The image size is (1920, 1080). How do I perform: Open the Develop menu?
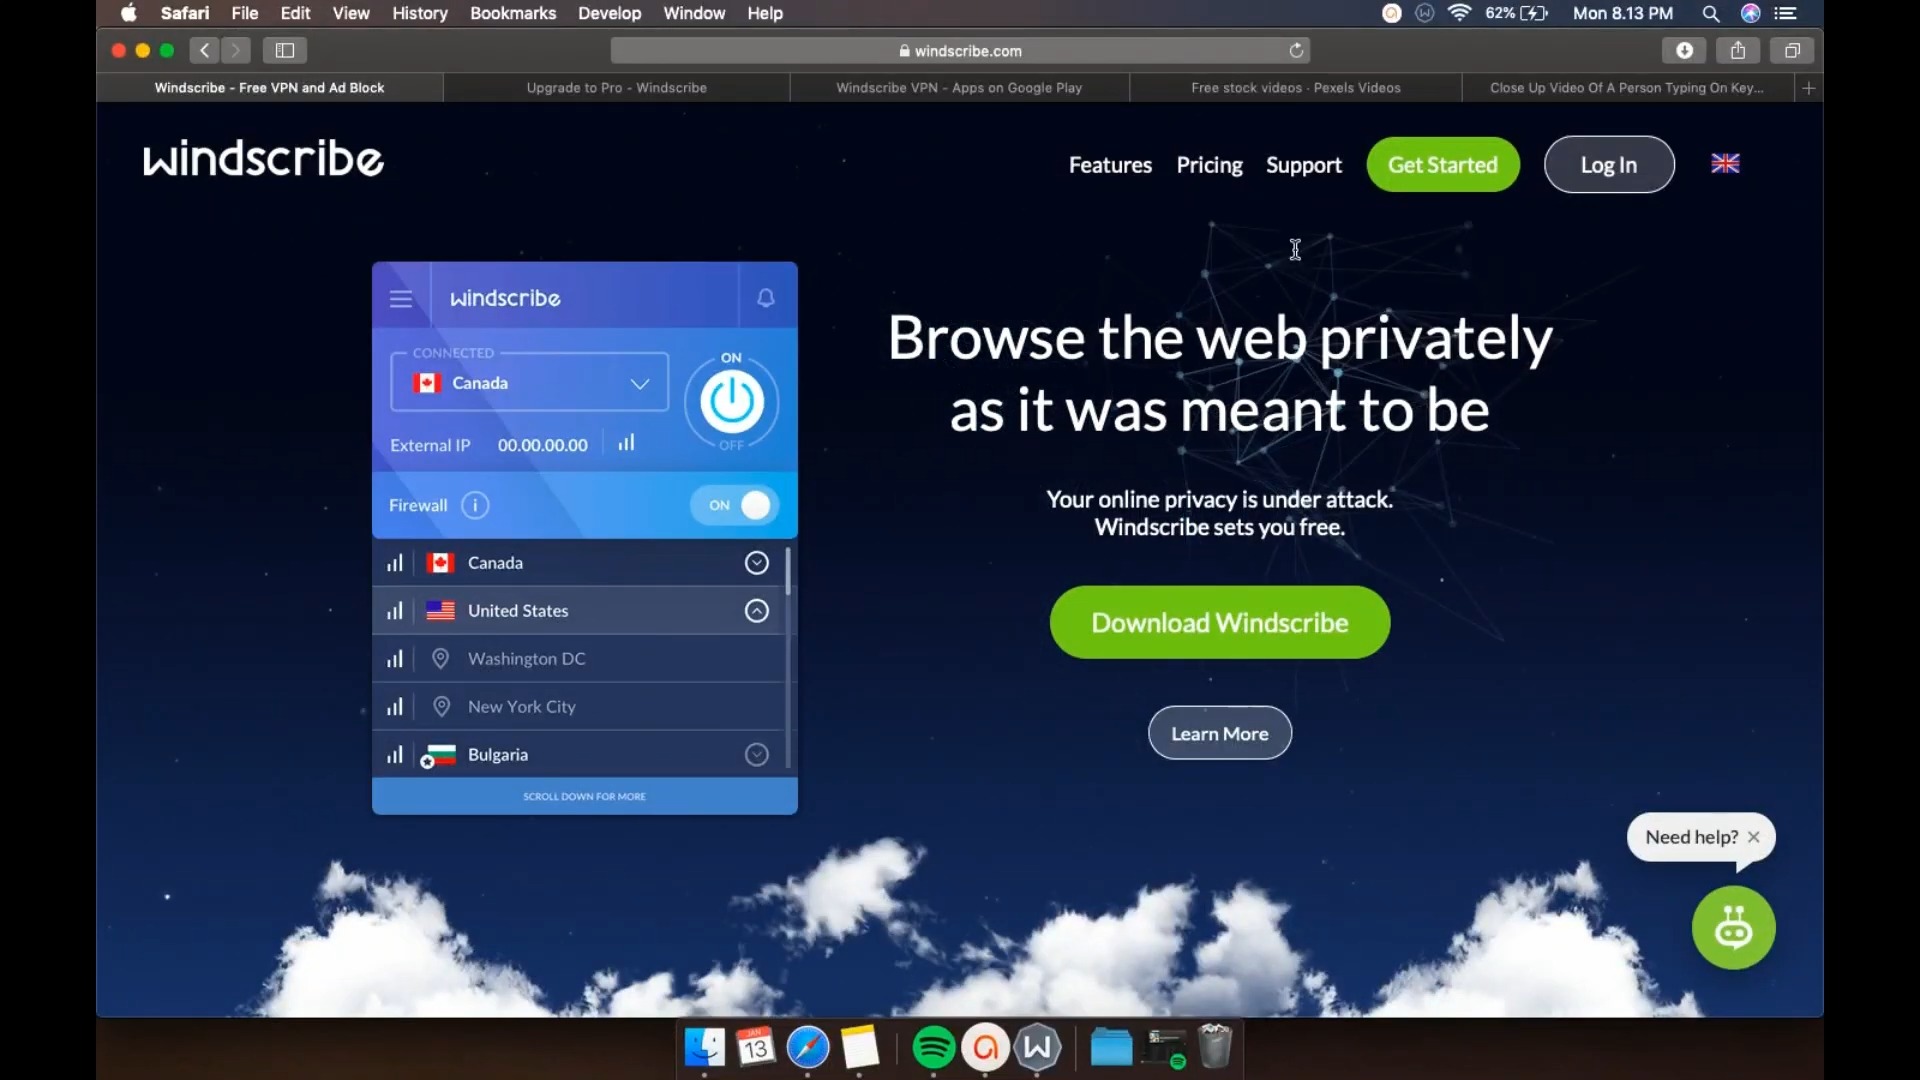coord(609,13)
